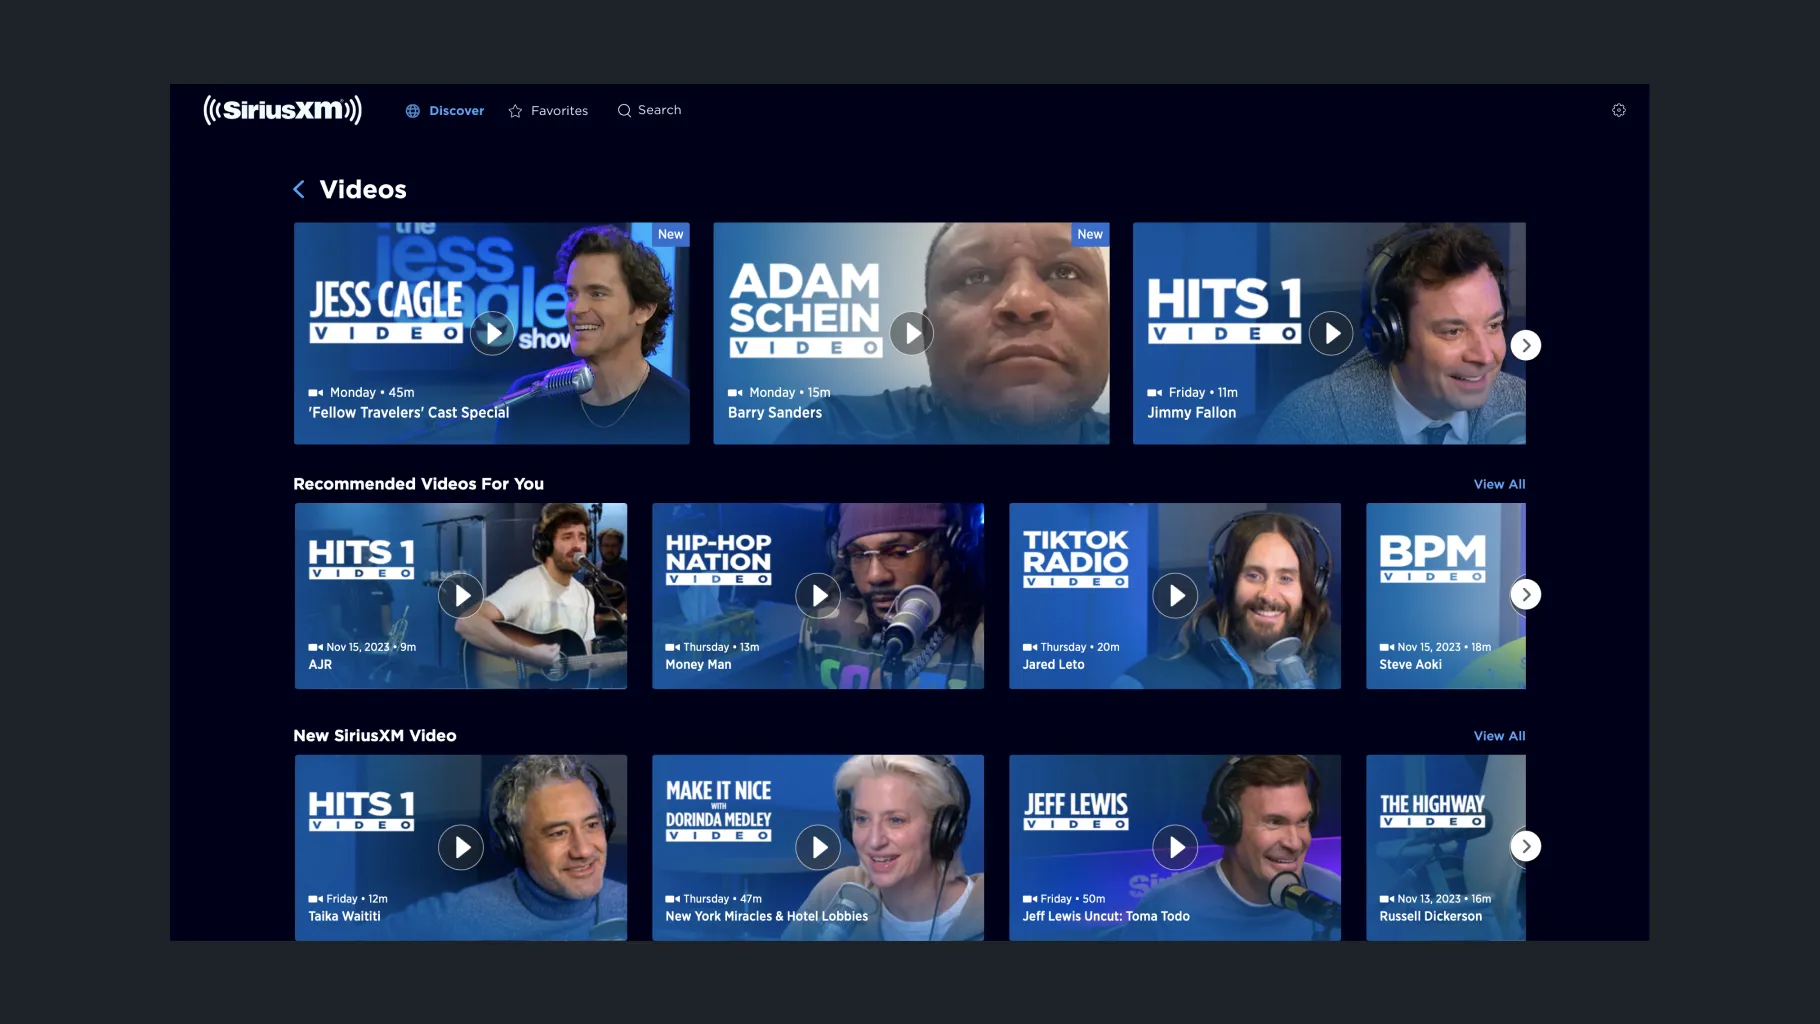This screenshot has height=1024, width=1820.
Task: Click the New SiriusXM Video heading
Action: (x=375, y=736)
